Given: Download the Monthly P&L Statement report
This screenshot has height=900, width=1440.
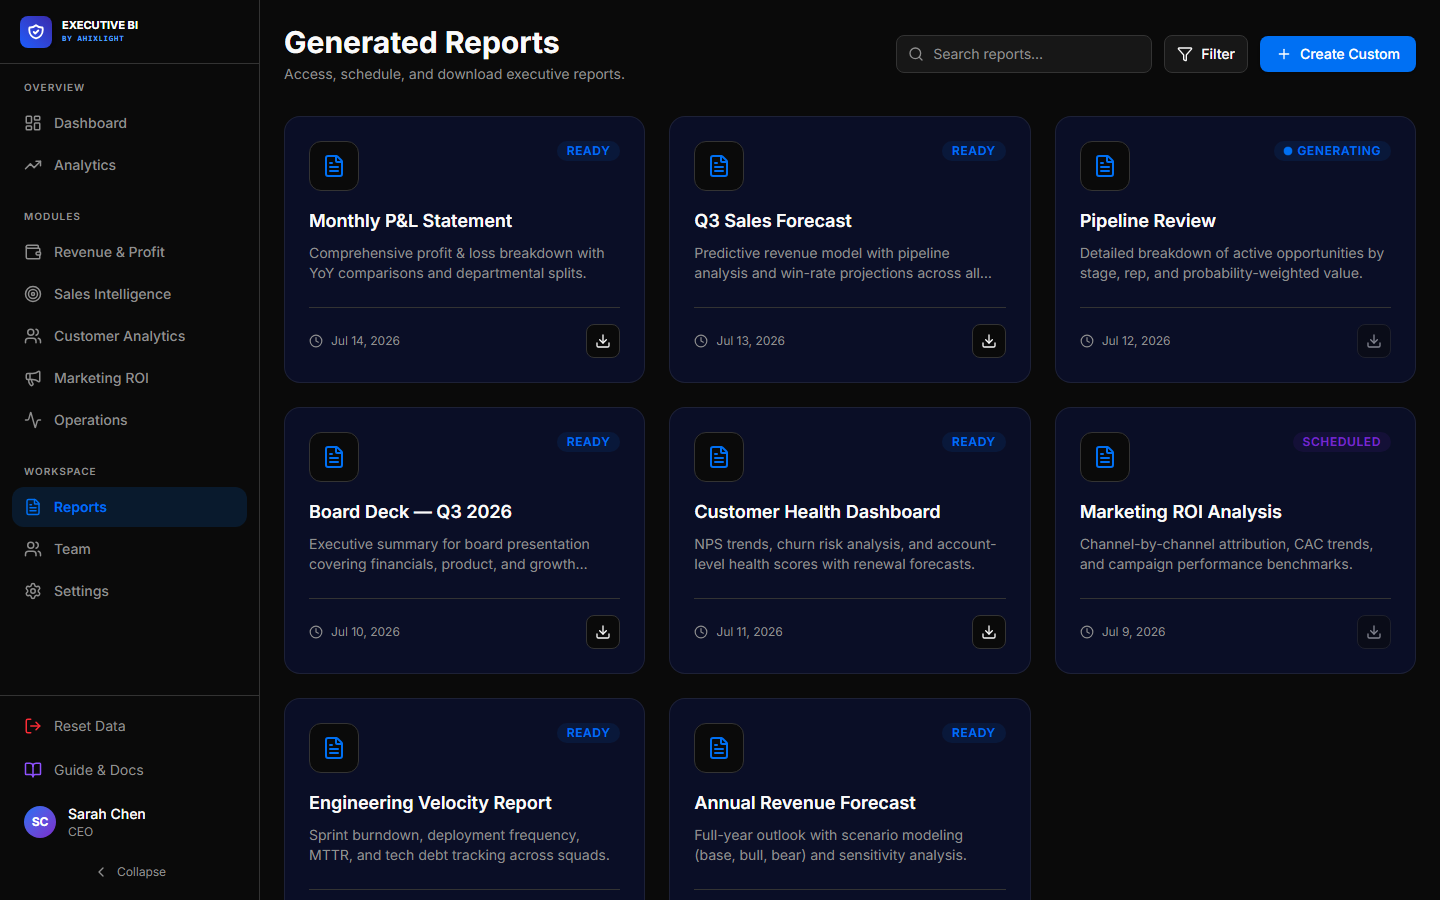Looking at the screenshot, I should [603, 341].
